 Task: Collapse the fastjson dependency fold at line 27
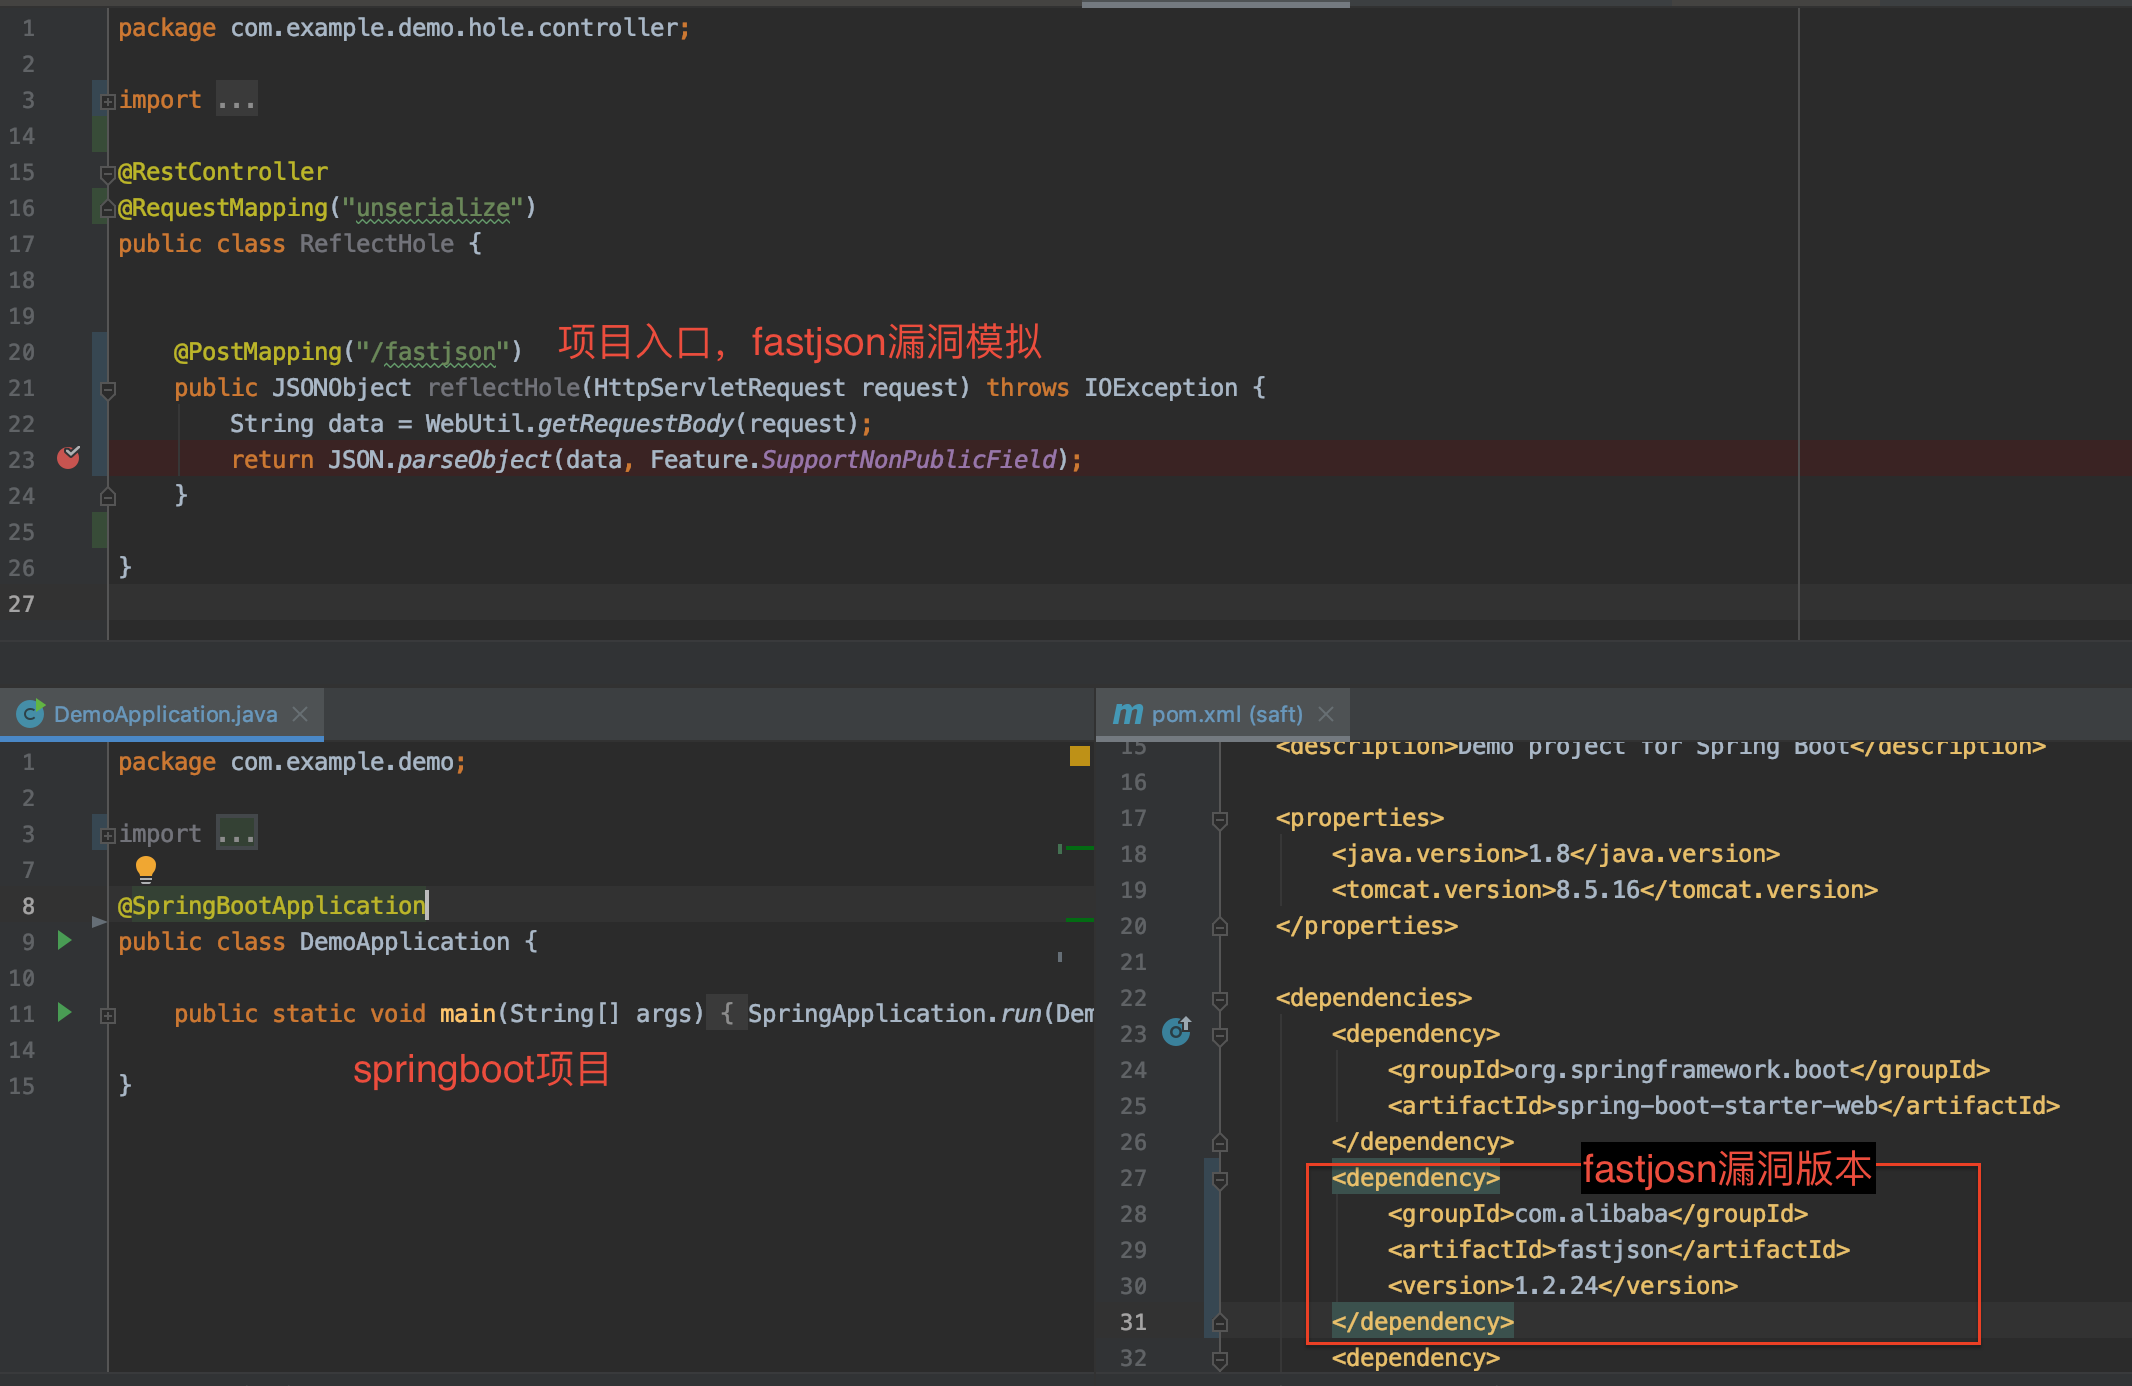click(1220, 1180)
